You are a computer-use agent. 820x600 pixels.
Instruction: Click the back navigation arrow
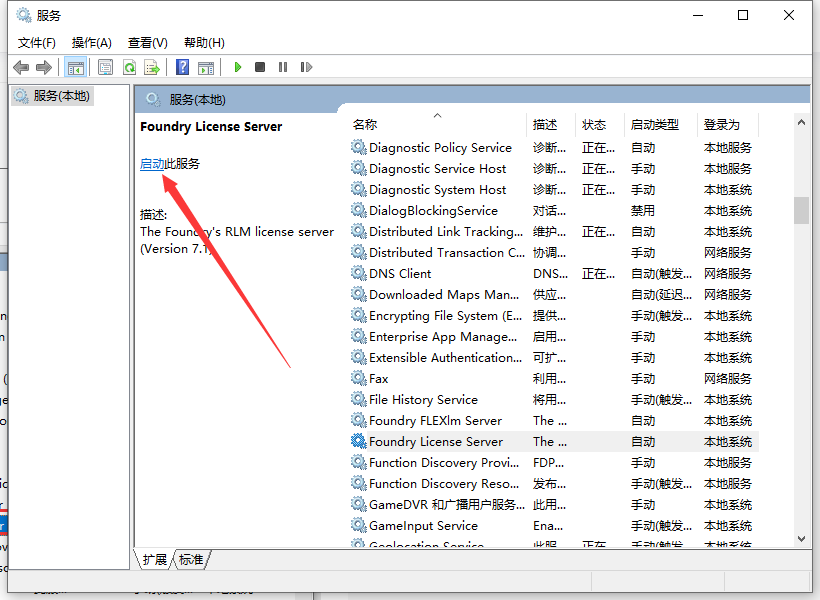pos(21,67)
